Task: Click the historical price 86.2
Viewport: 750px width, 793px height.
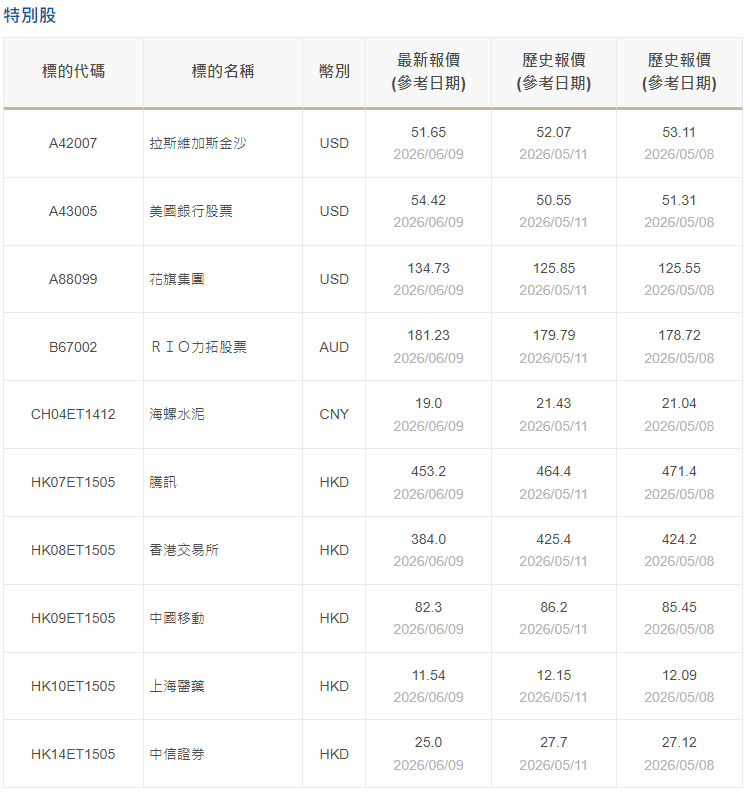Action: pos(554,607)
